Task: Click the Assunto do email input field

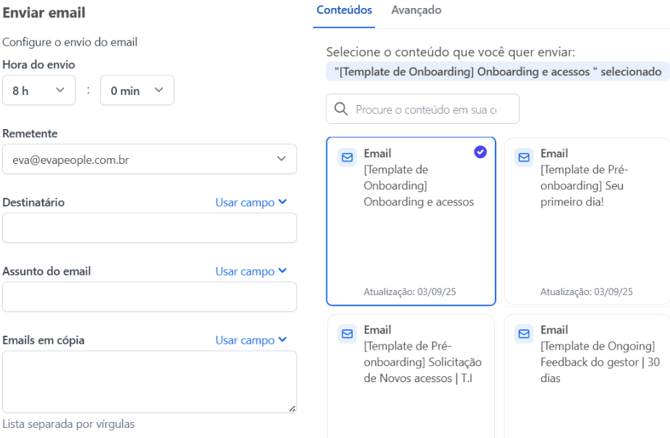Action: coord(149,297)
